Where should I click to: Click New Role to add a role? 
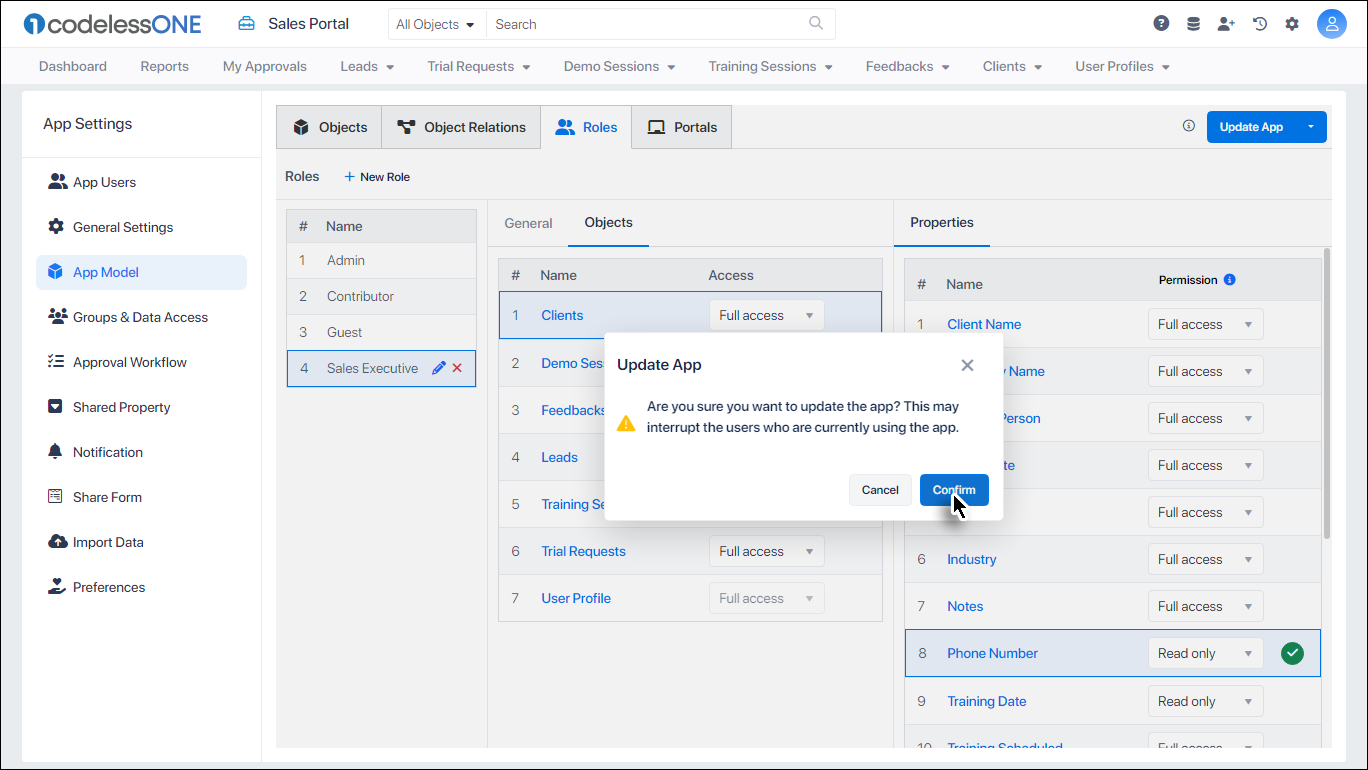coord(377,176)
